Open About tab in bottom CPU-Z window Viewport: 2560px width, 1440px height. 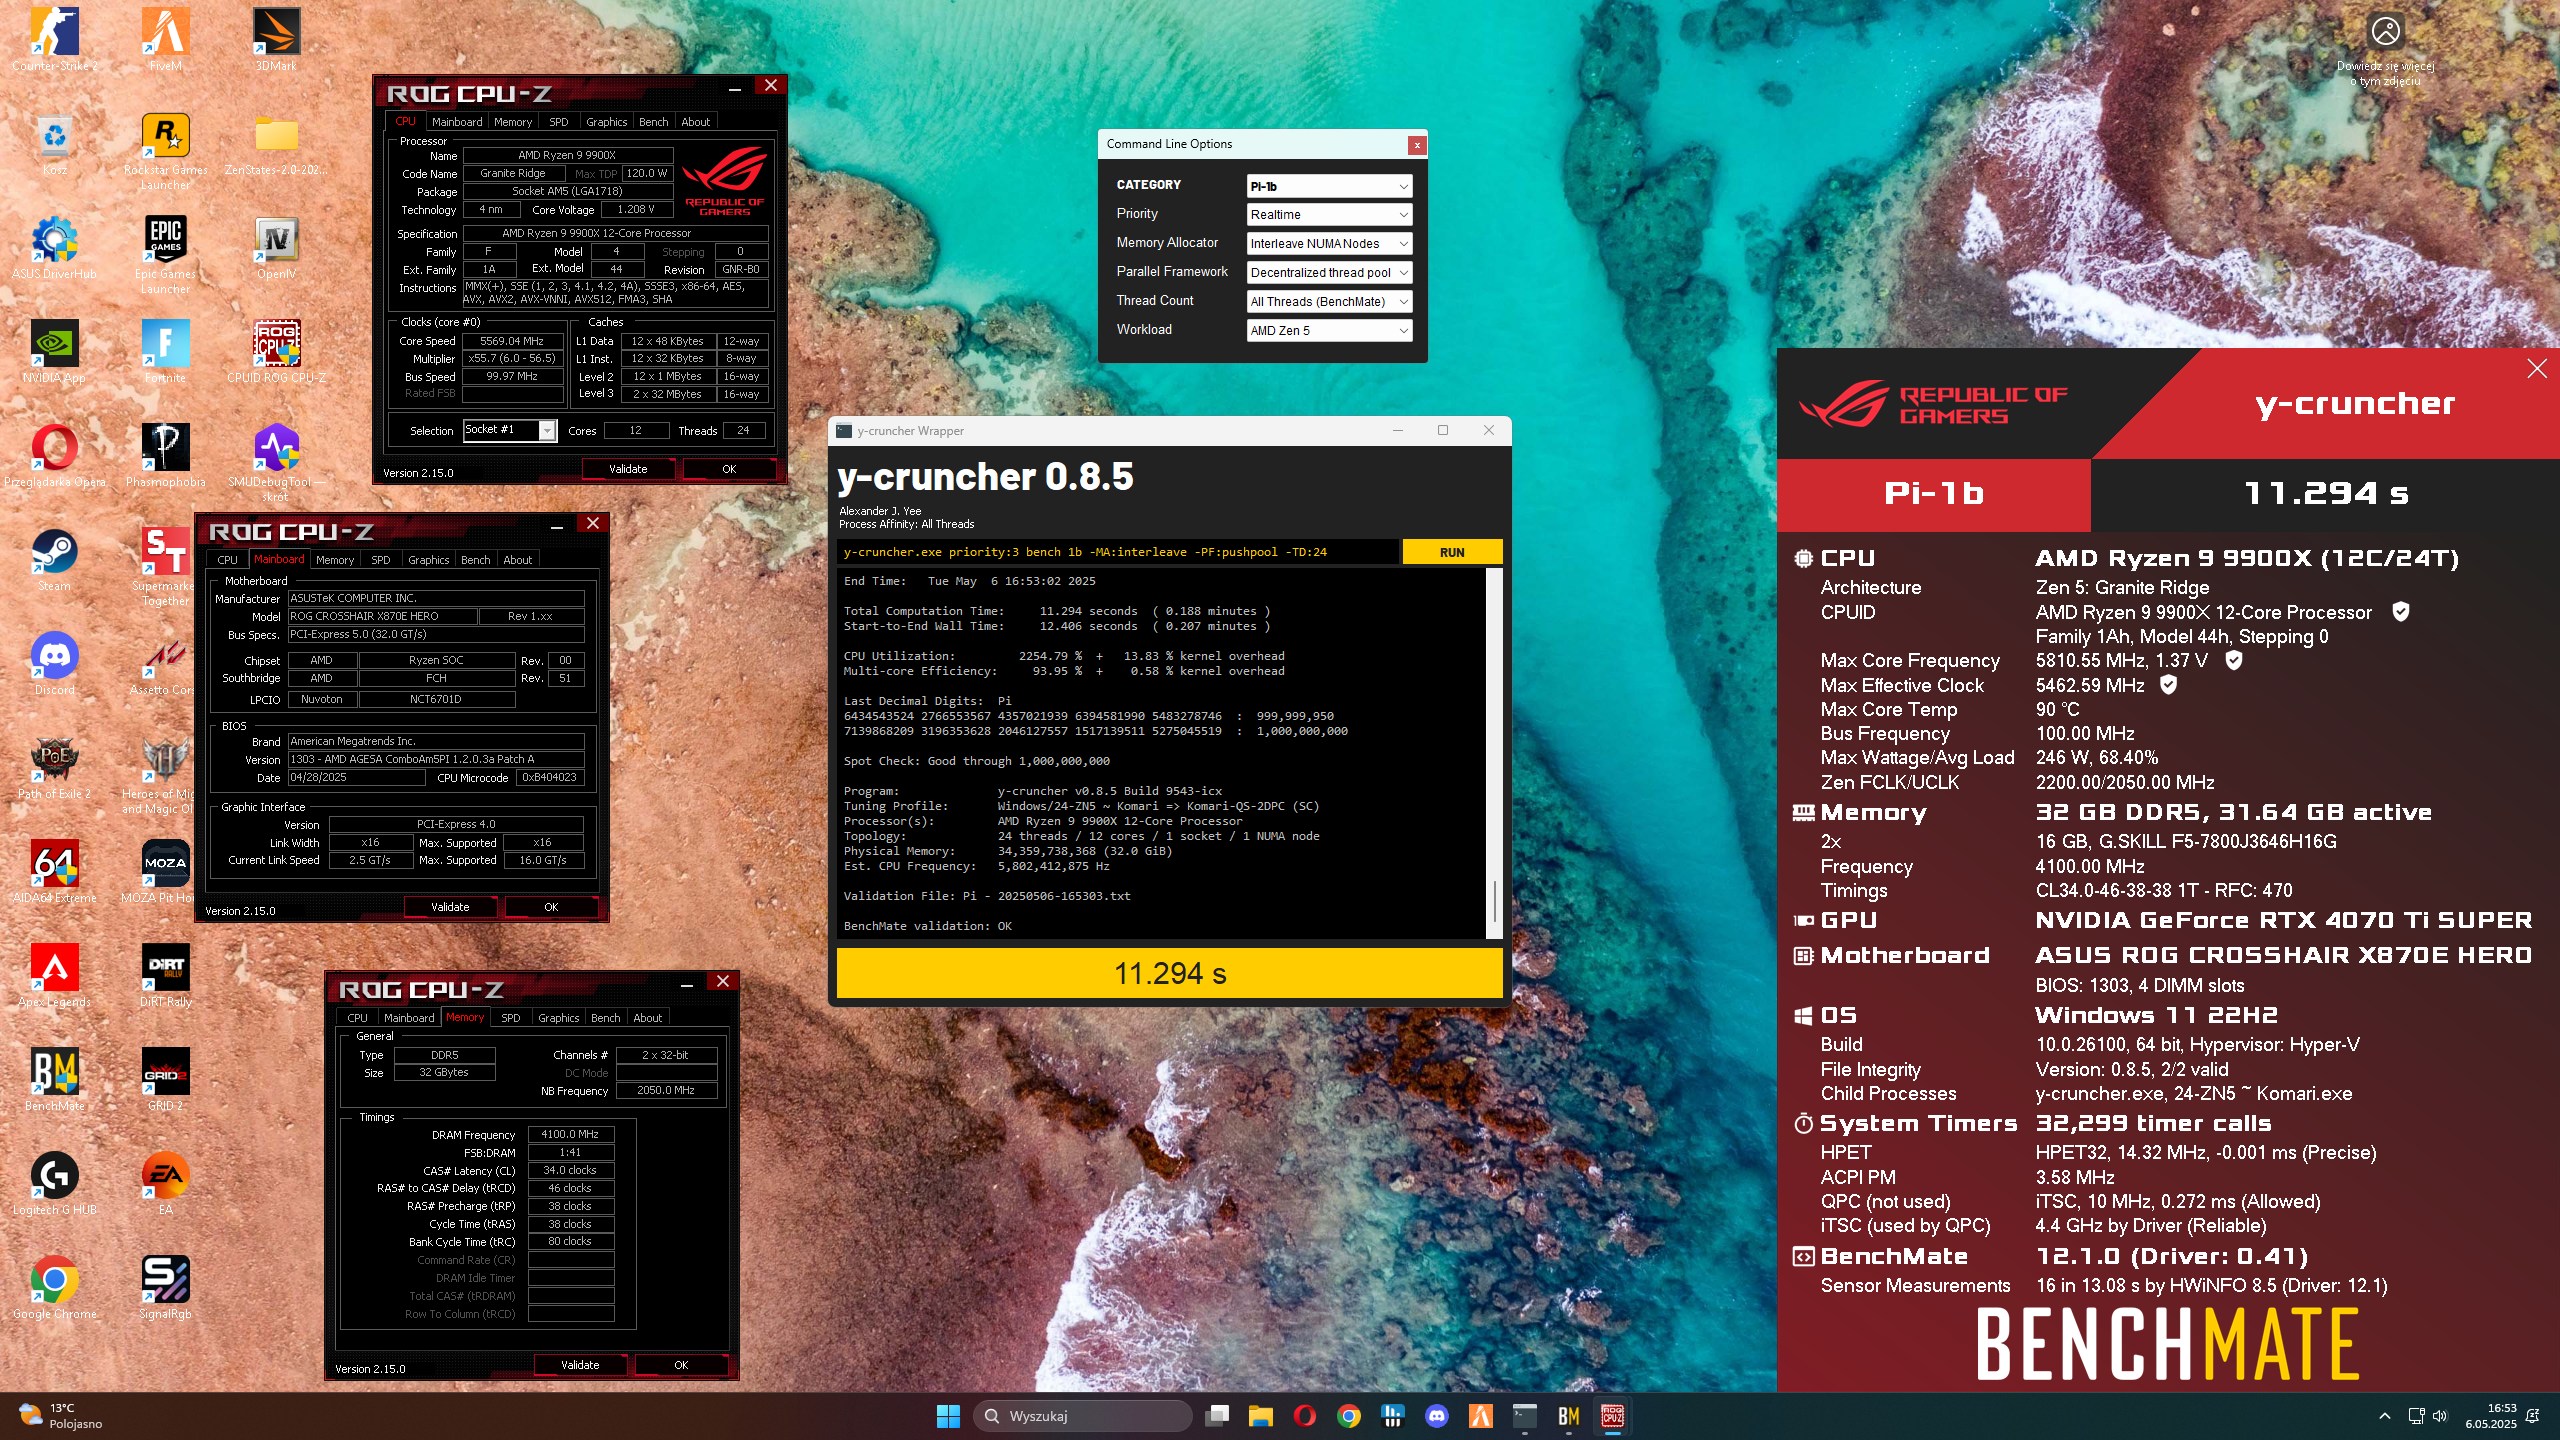click(648, 1018)
